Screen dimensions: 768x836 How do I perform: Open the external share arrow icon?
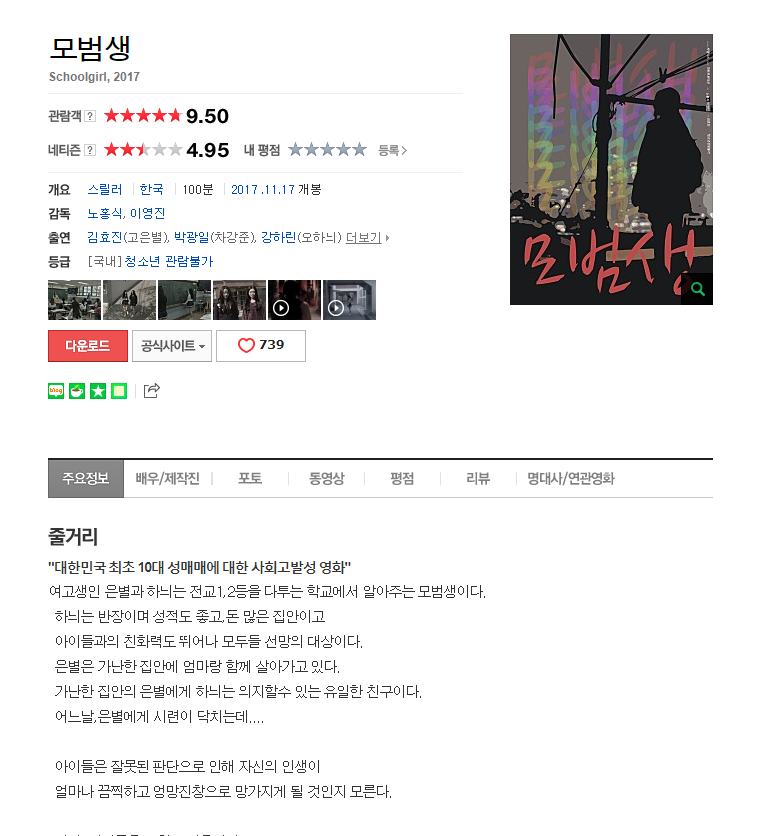[151, 391]
